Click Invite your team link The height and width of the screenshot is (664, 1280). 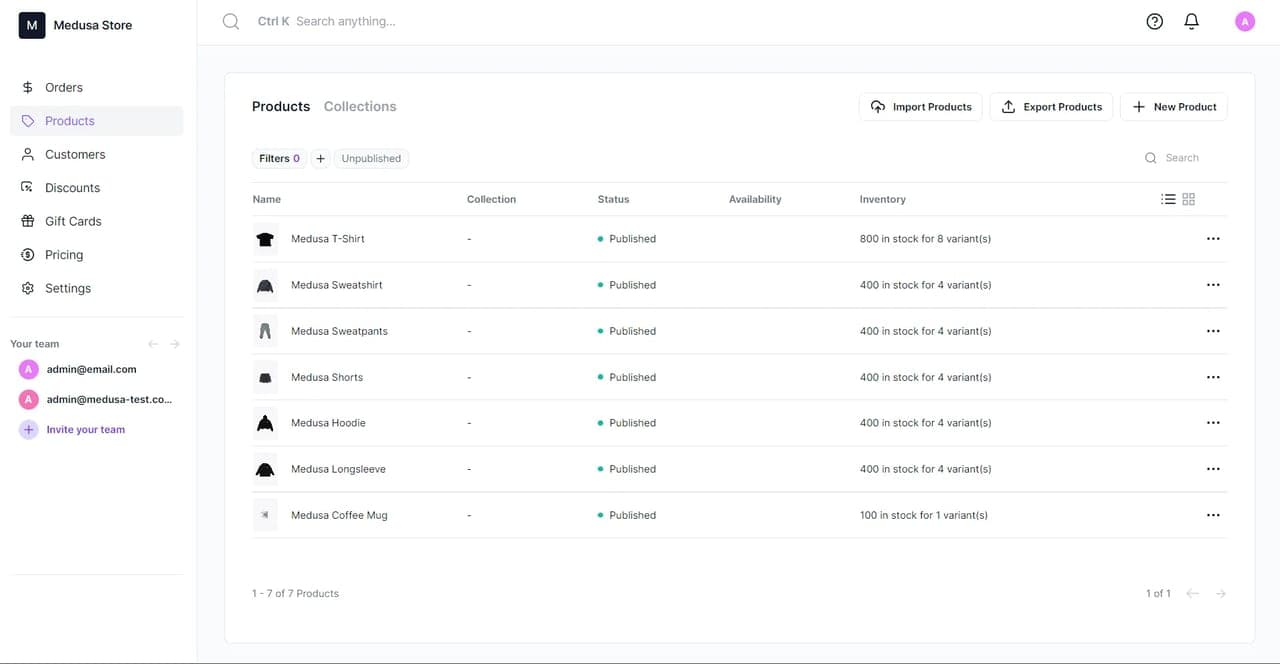pos(86,429)
